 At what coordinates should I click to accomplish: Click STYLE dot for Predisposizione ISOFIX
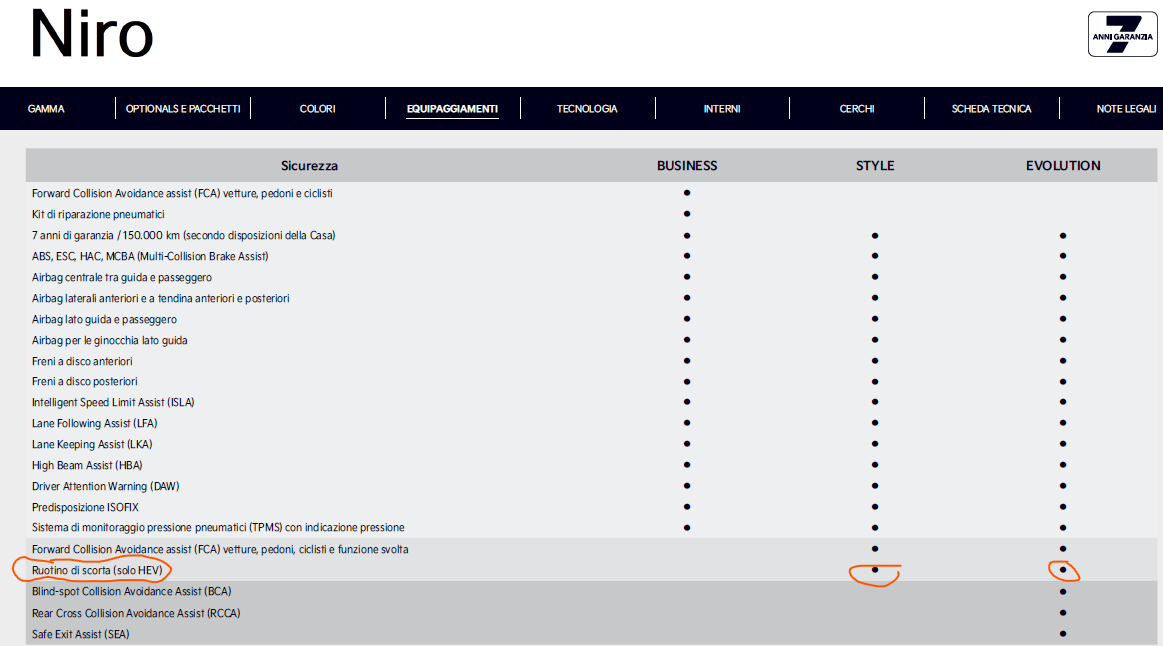[875, 507]
